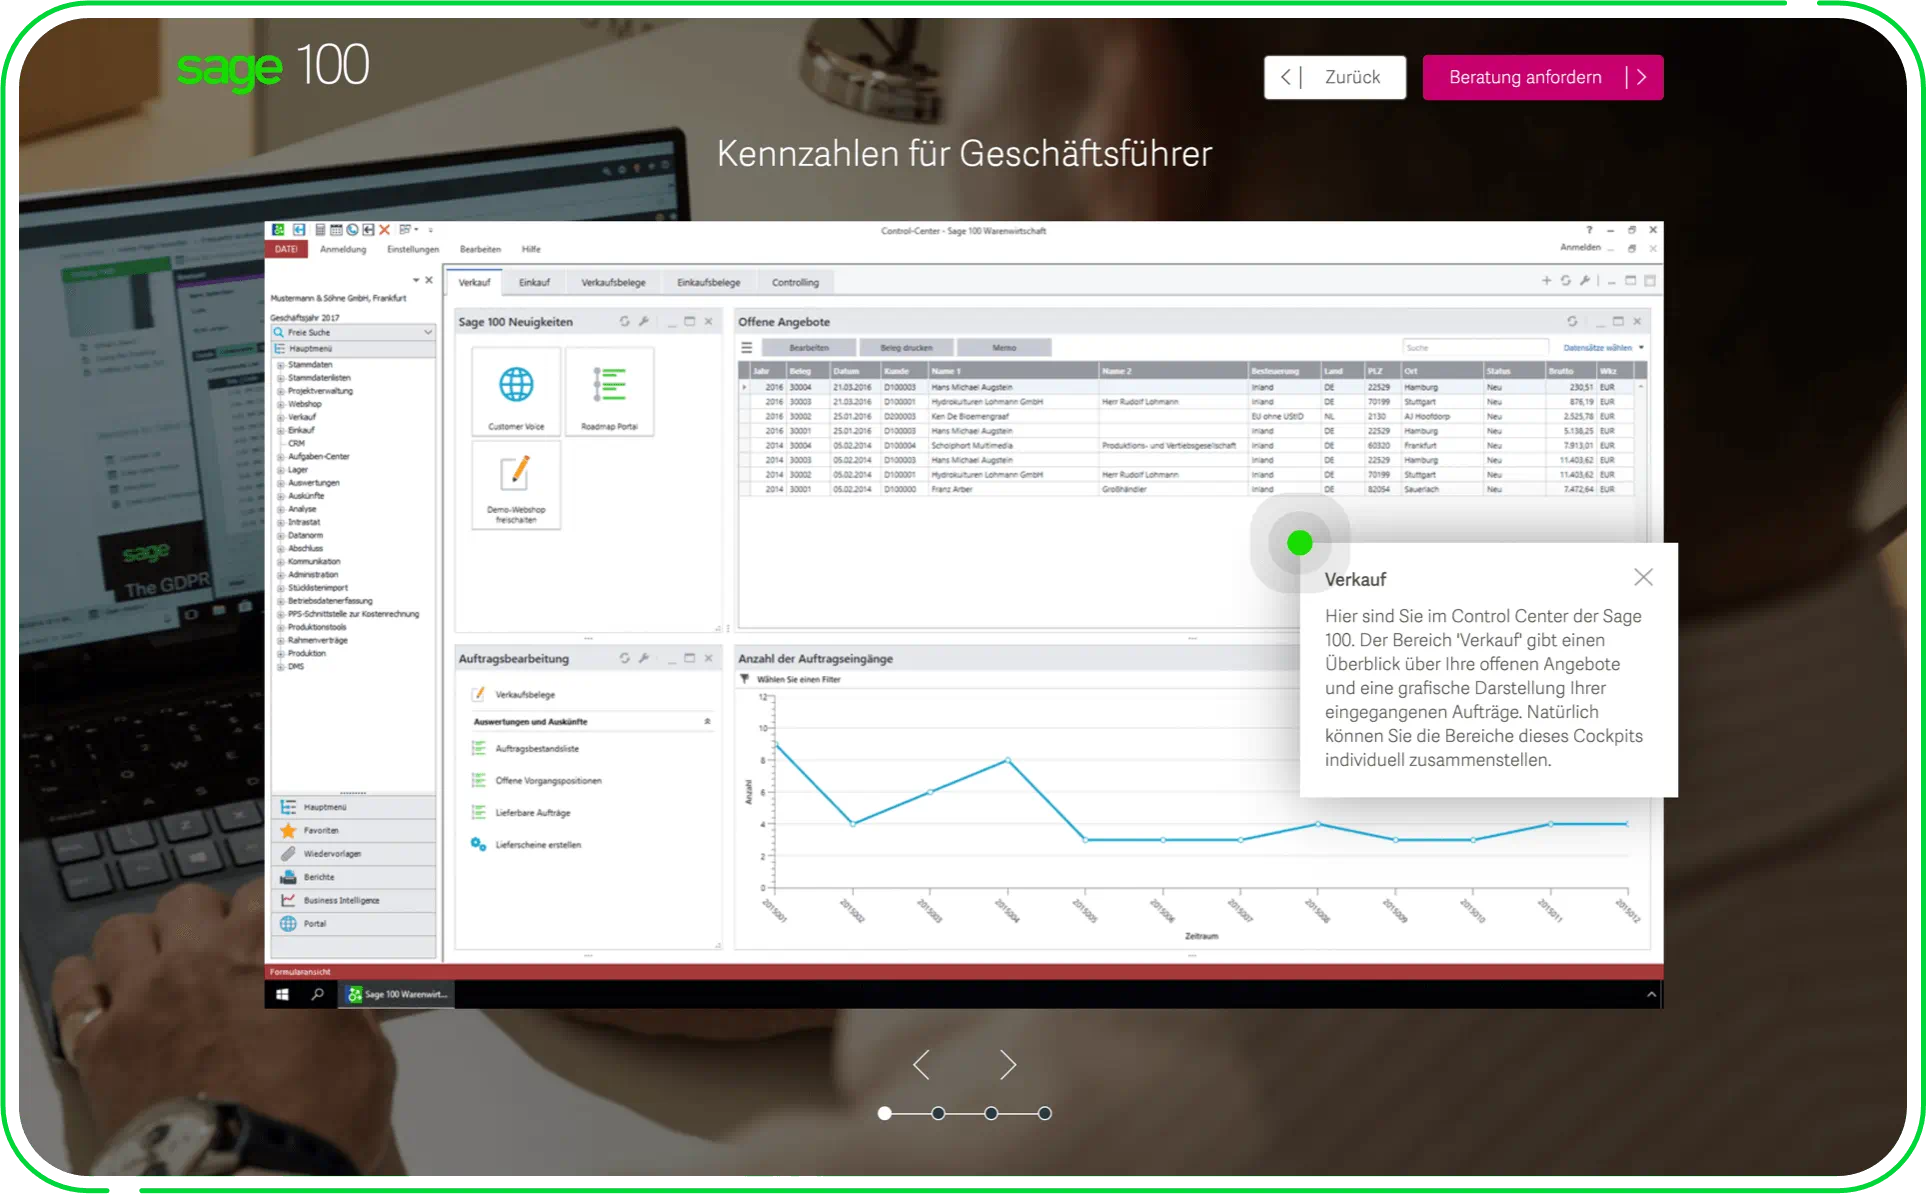The height and width of the screenshot is (1194, 1926).
Task: Click the refresh icon in the tab toolbar
Action: click(1565, 281)
